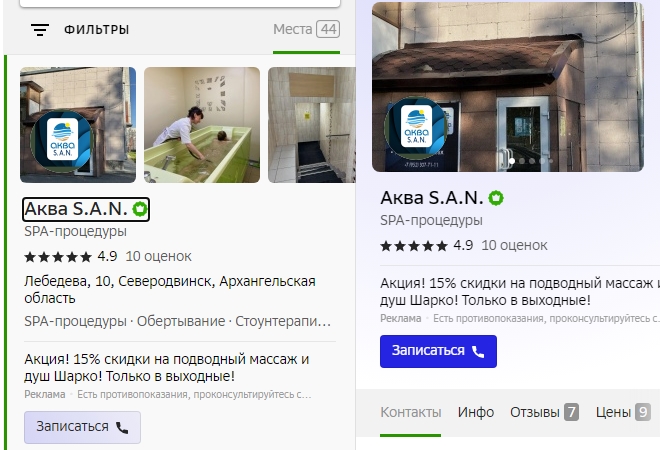
Task: Open the hydromassage bath photo thumbnail
Action: (202, 125)
